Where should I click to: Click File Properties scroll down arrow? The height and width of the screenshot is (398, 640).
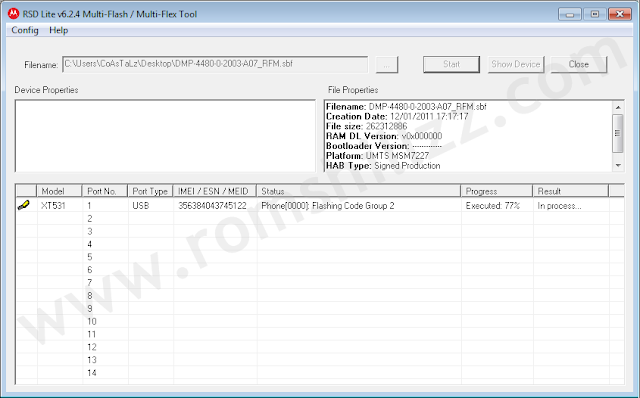618,165
